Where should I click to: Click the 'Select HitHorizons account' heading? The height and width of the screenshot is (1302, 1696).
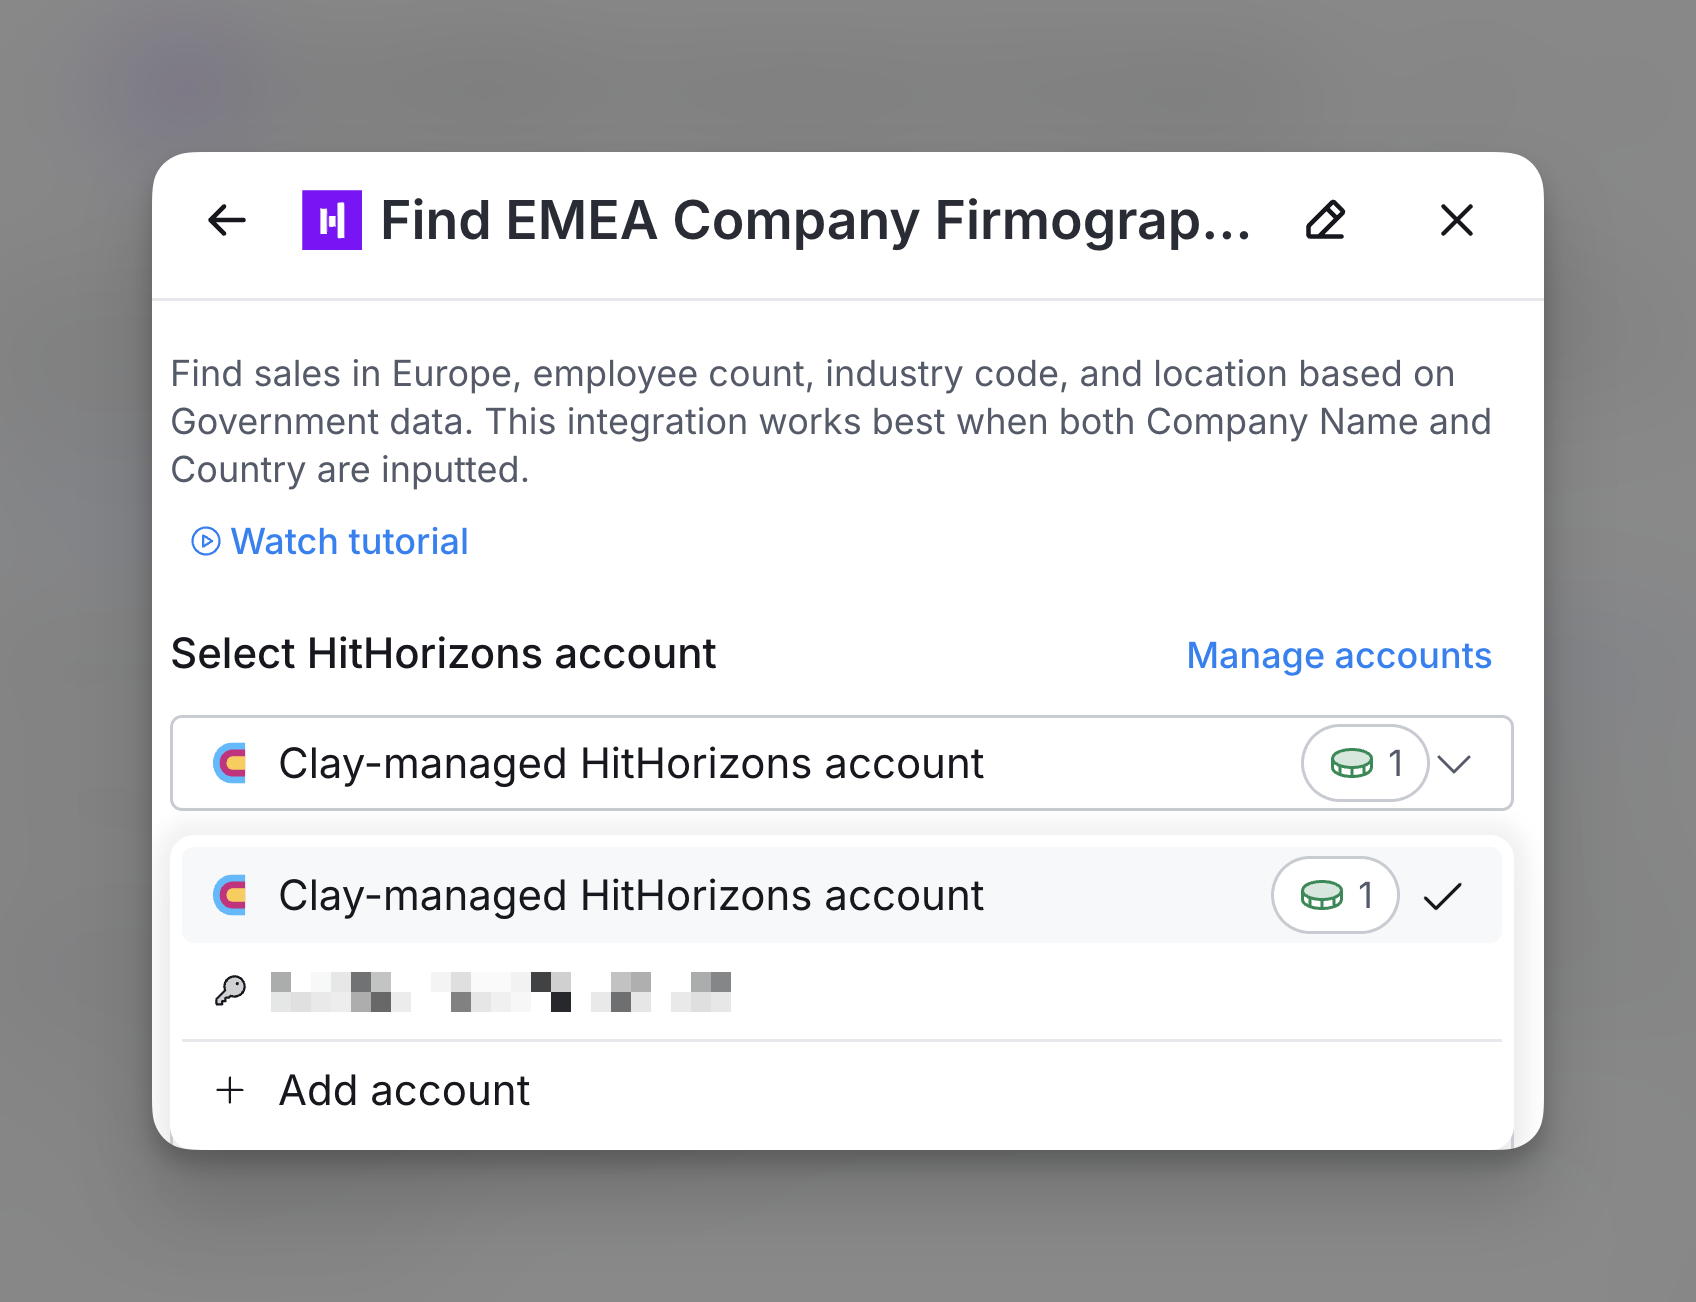point(443,654)
